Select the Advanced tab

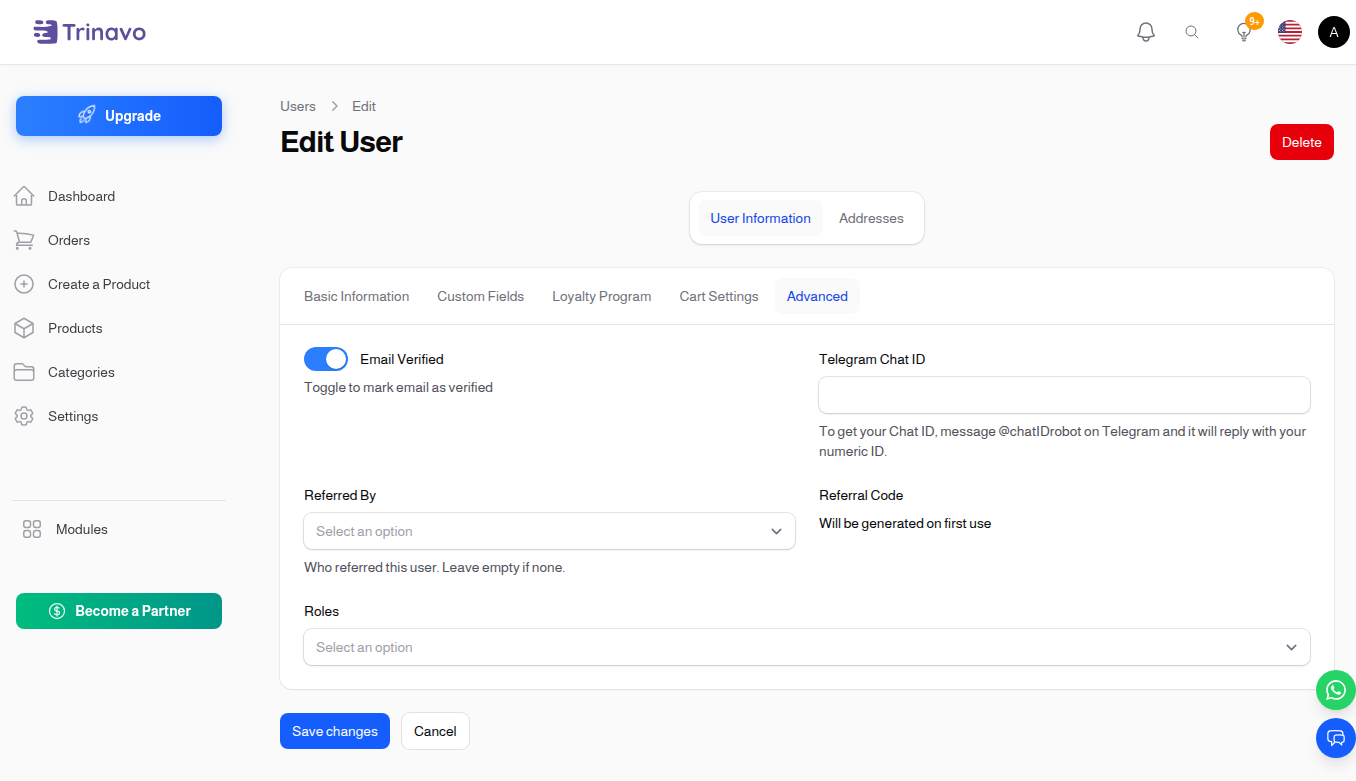pos(817,296)
